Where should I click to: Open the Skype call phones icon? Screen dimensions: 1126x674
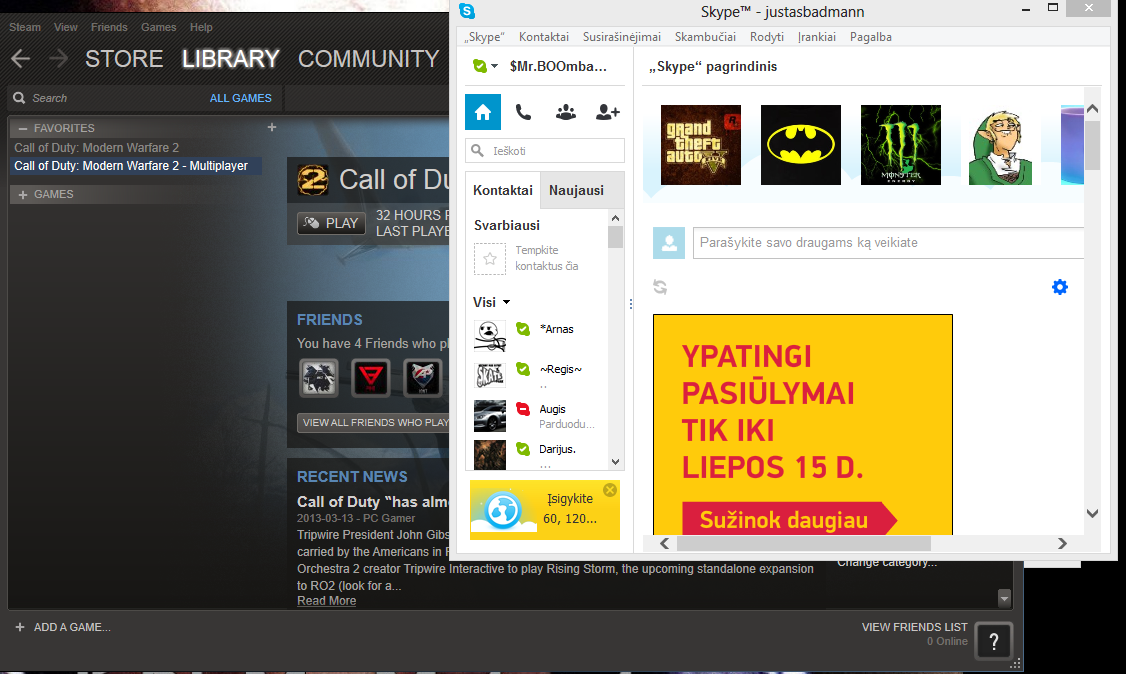(524, 112)
